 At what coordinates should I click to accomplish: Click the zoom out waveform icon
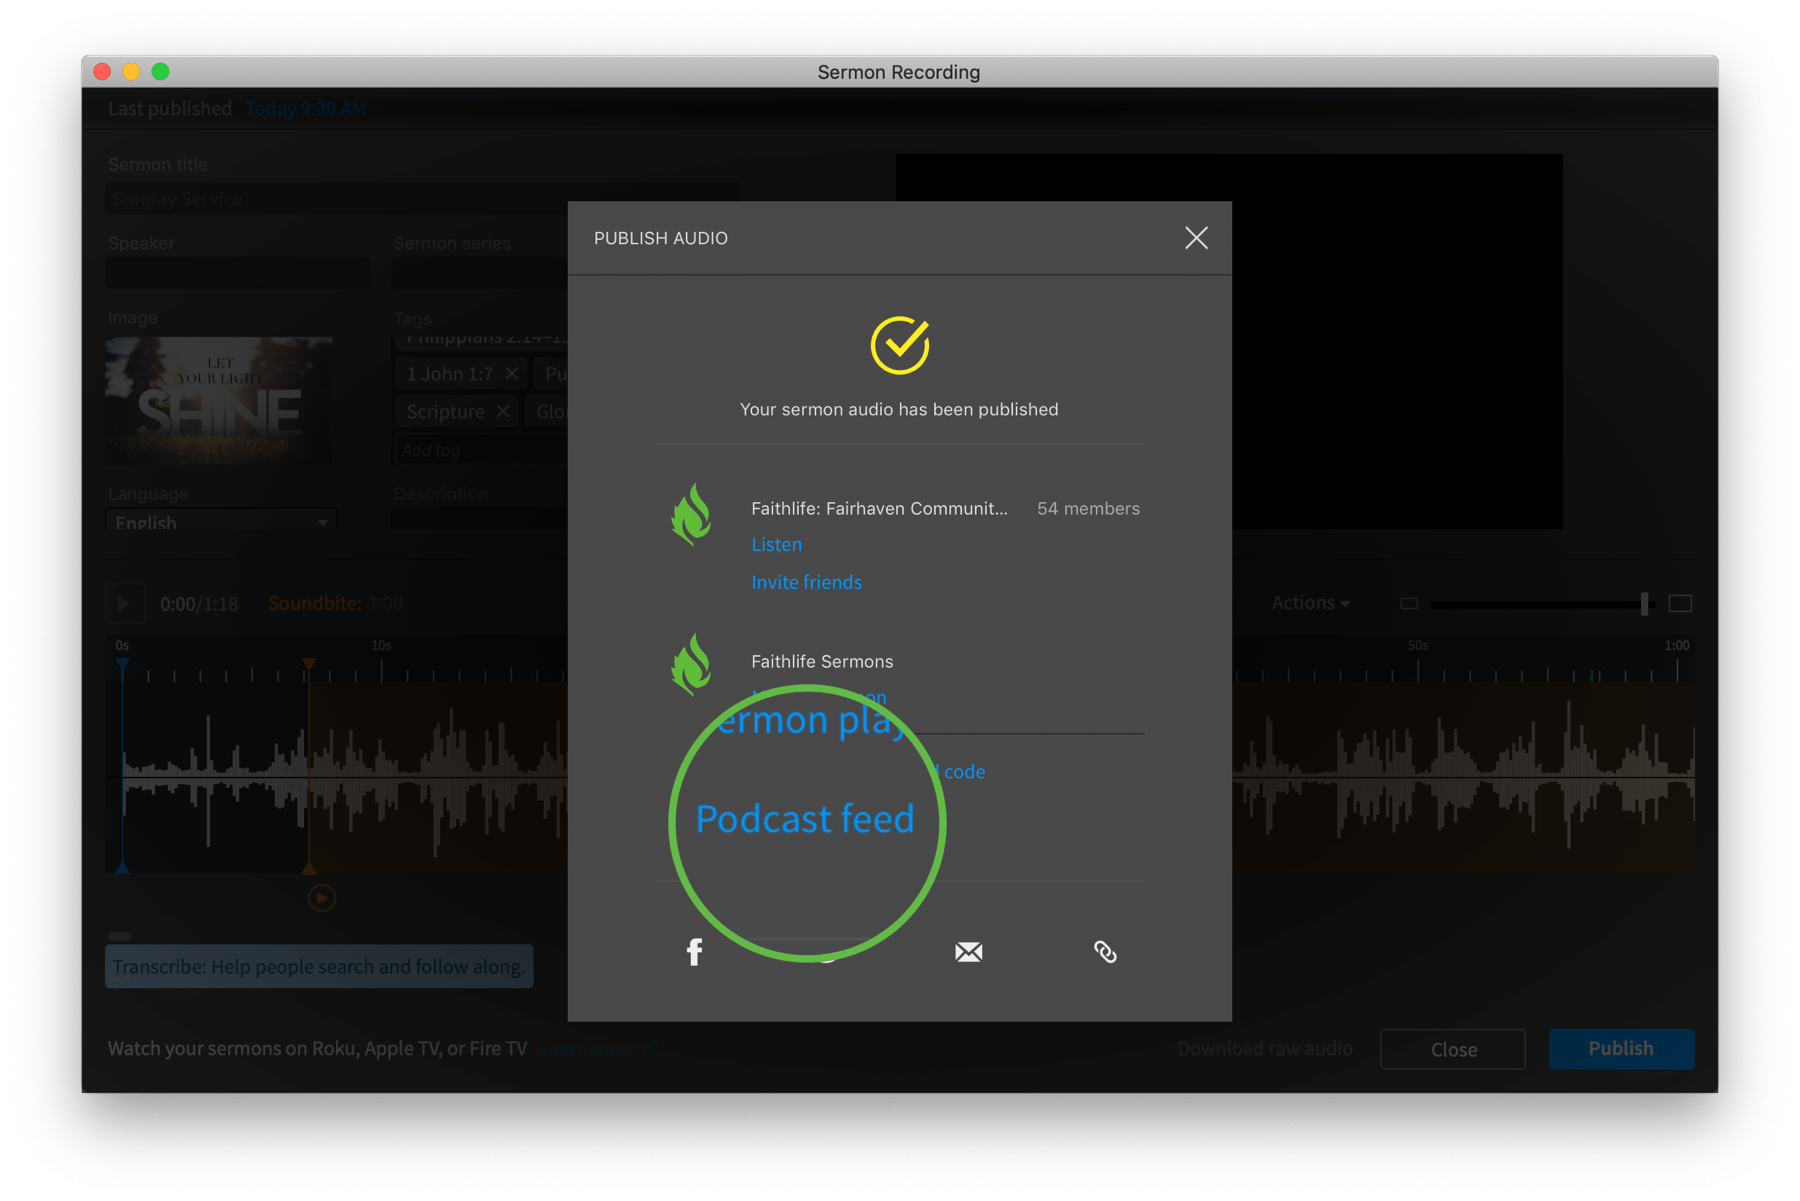tap(1408, 603)
